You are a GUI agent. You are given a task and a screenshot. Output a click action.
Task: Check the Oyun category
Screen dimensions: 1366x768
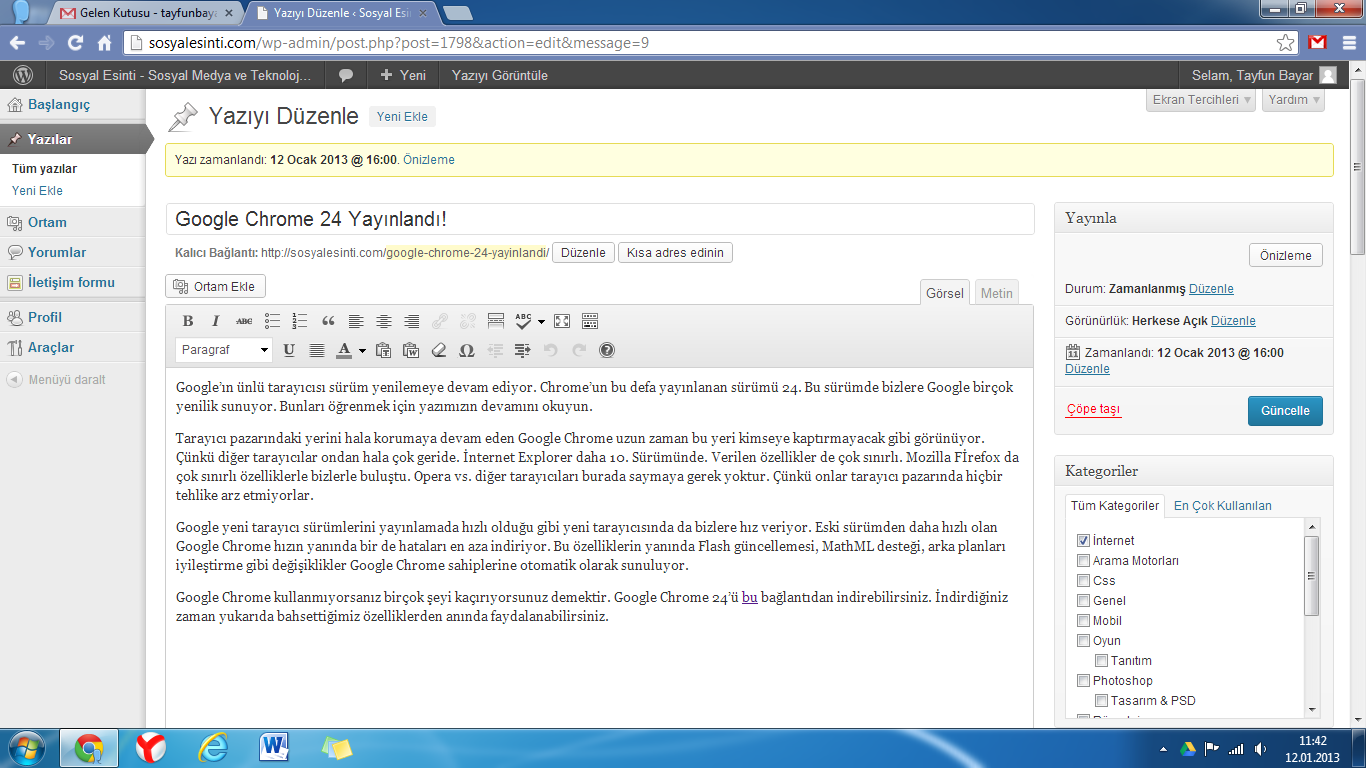pos(1083,640)
